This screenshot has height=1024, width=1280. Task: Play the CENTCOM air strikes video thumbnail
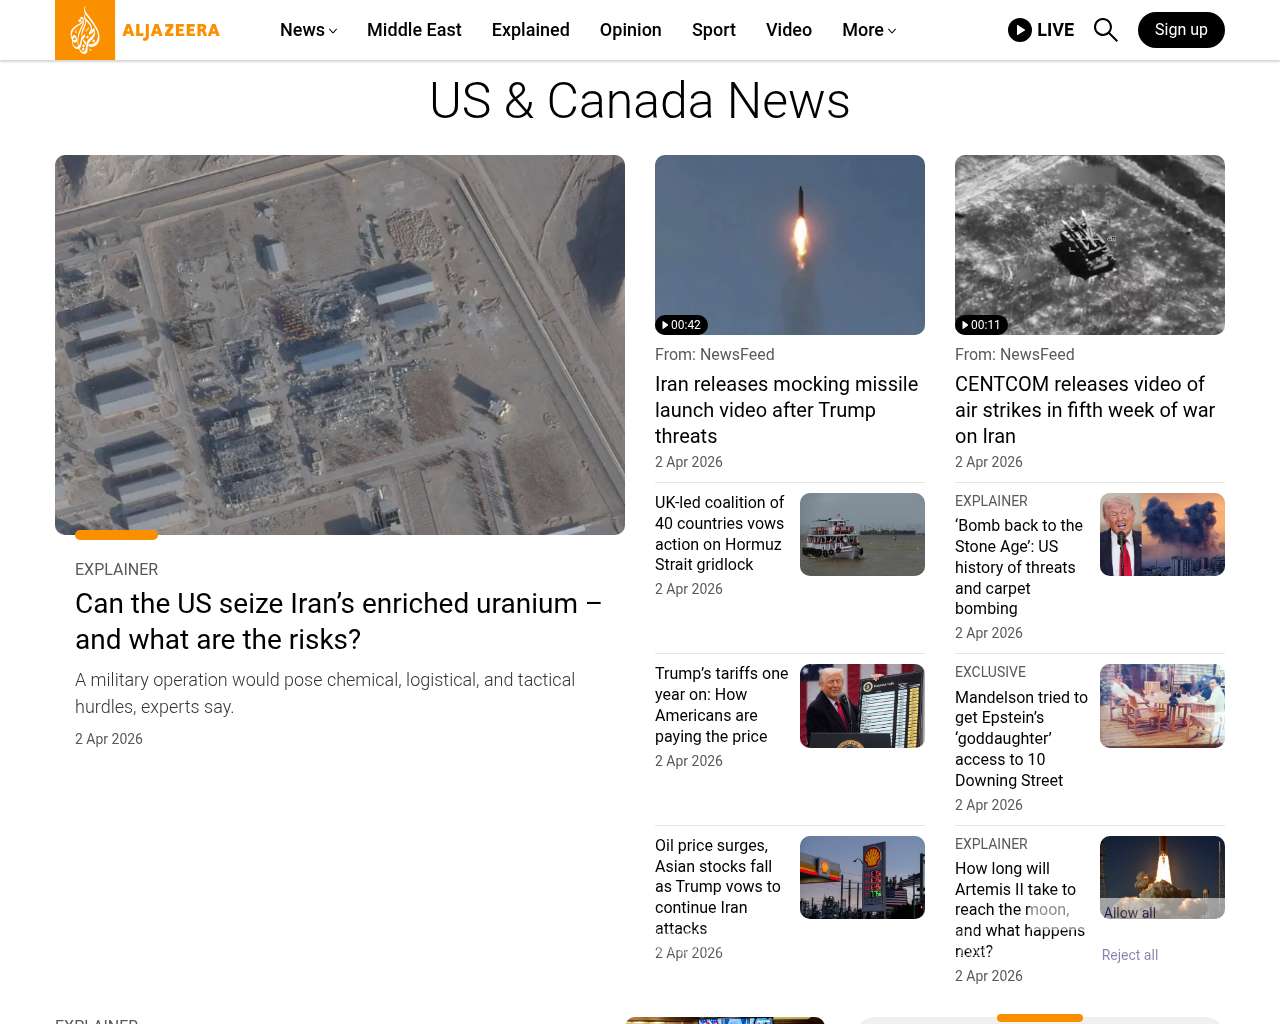point(1090,245)
